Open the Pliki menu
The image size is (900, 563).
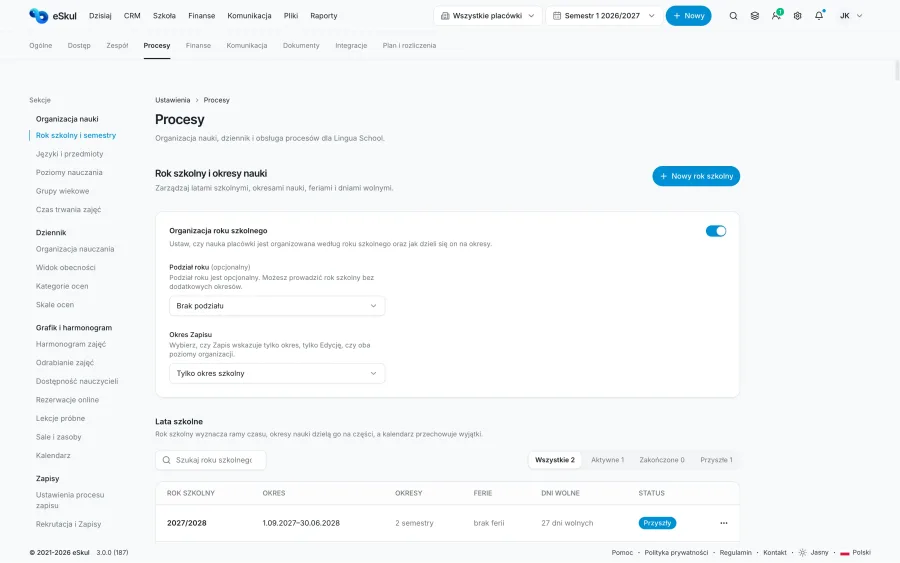tap(290, 16)
